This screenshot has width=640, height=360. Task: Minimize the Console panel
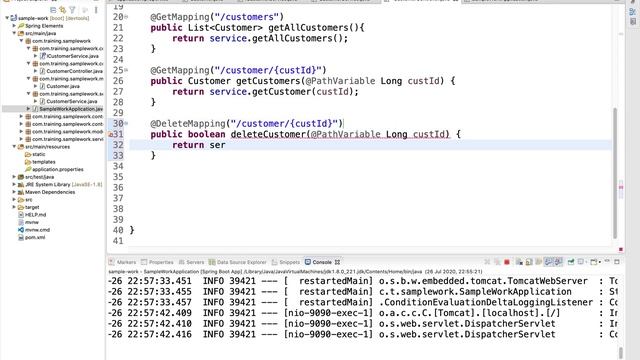(x=607, y=262)
